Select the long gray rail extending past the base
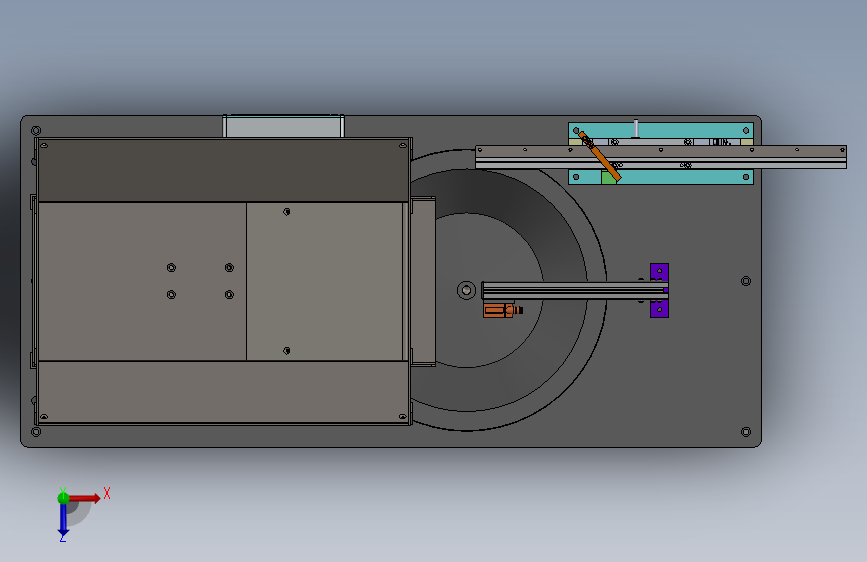The image size is (867, 562). (x=661, y=157)
